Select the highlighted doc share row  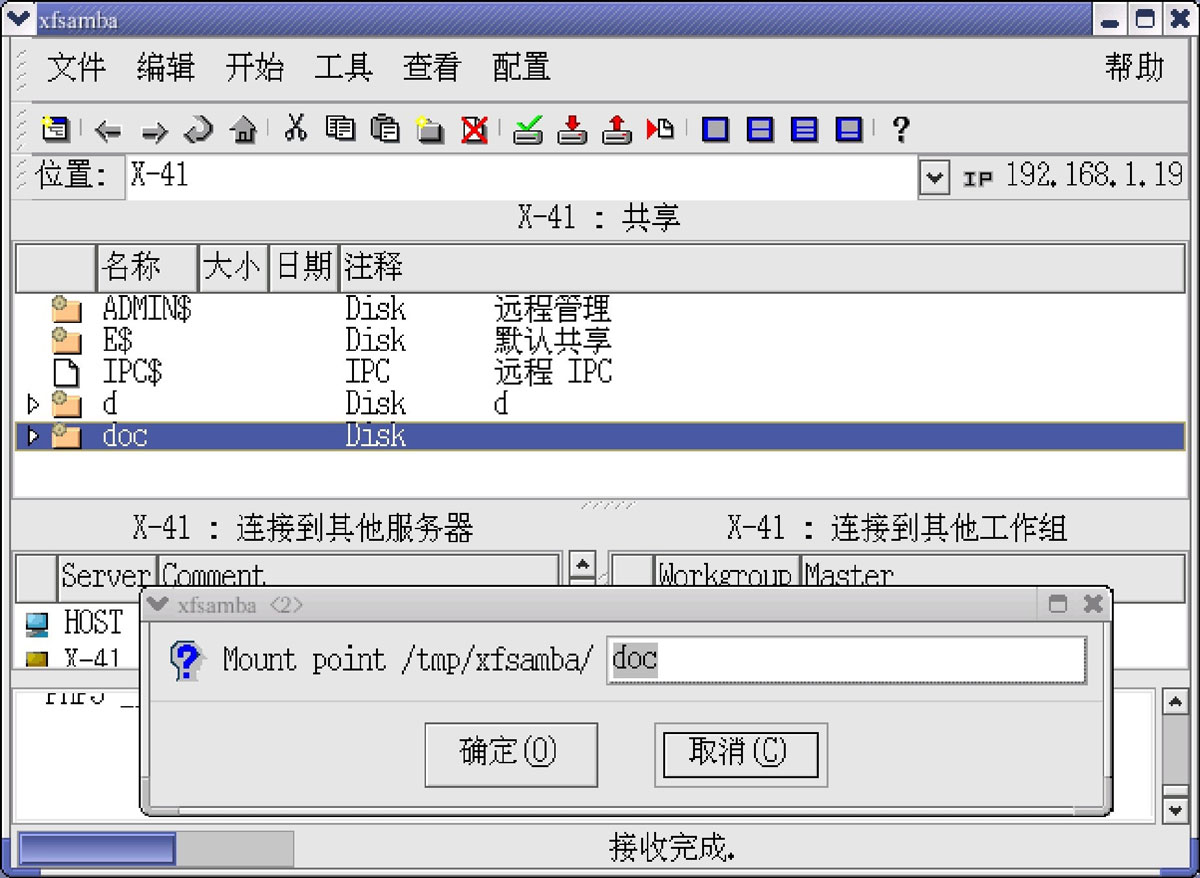click(600, 437)
